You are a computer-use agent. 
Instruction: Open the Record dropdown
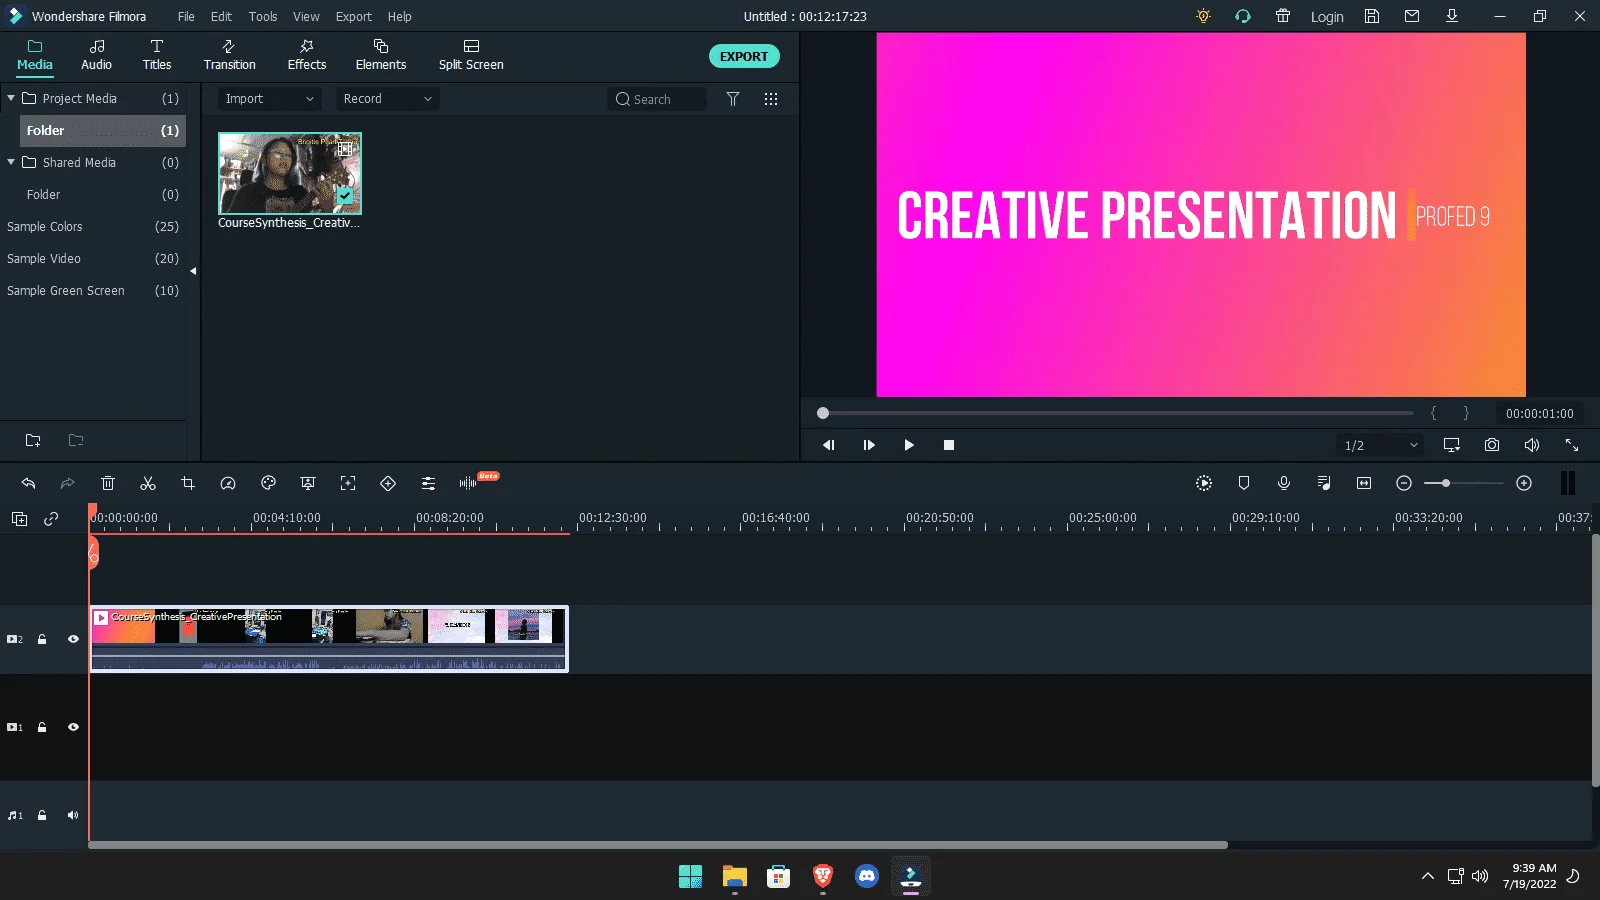387,99
